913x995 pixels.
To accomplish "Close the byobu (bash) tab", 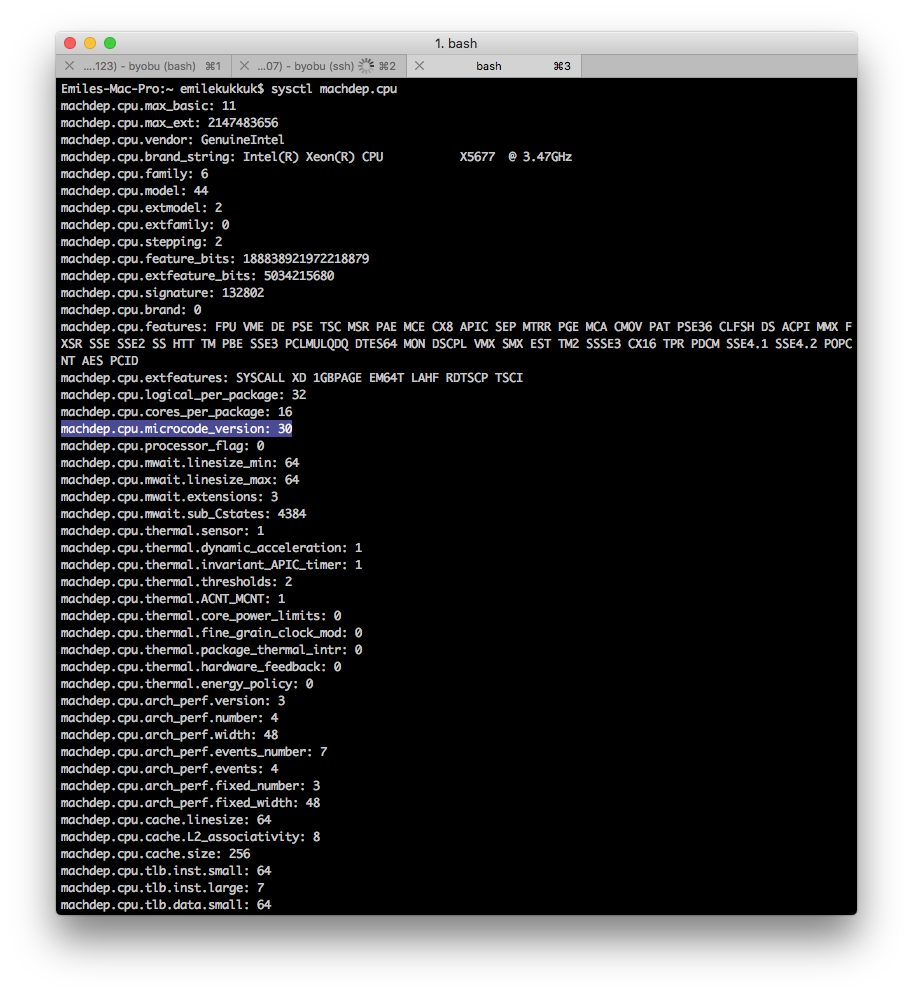I will [70, 66].
